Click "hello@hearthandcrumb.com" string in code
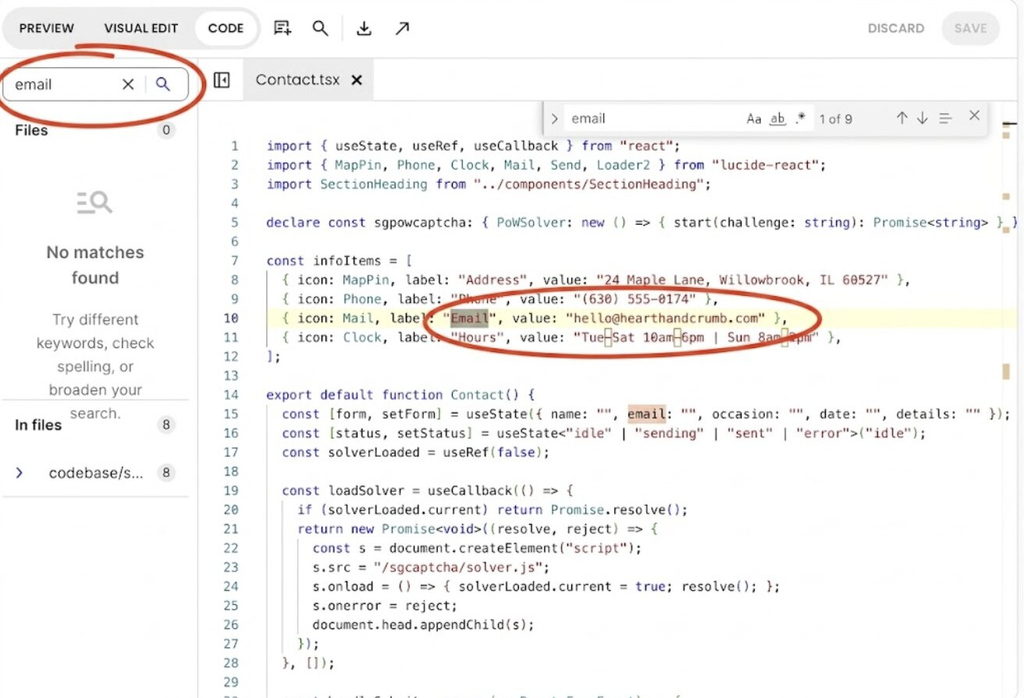 665,319
